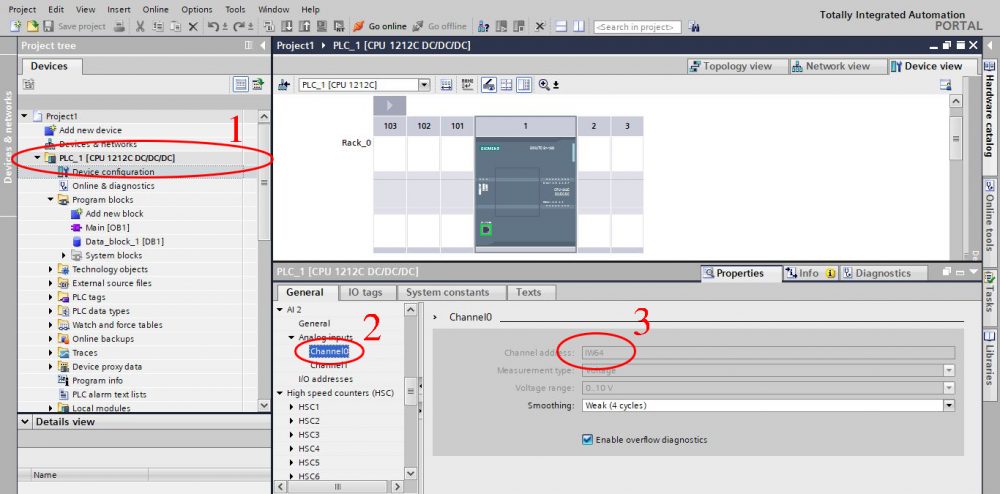Click the Redo arrow icon
Viewport: 1000px width, 494px height.
point(240,26)
